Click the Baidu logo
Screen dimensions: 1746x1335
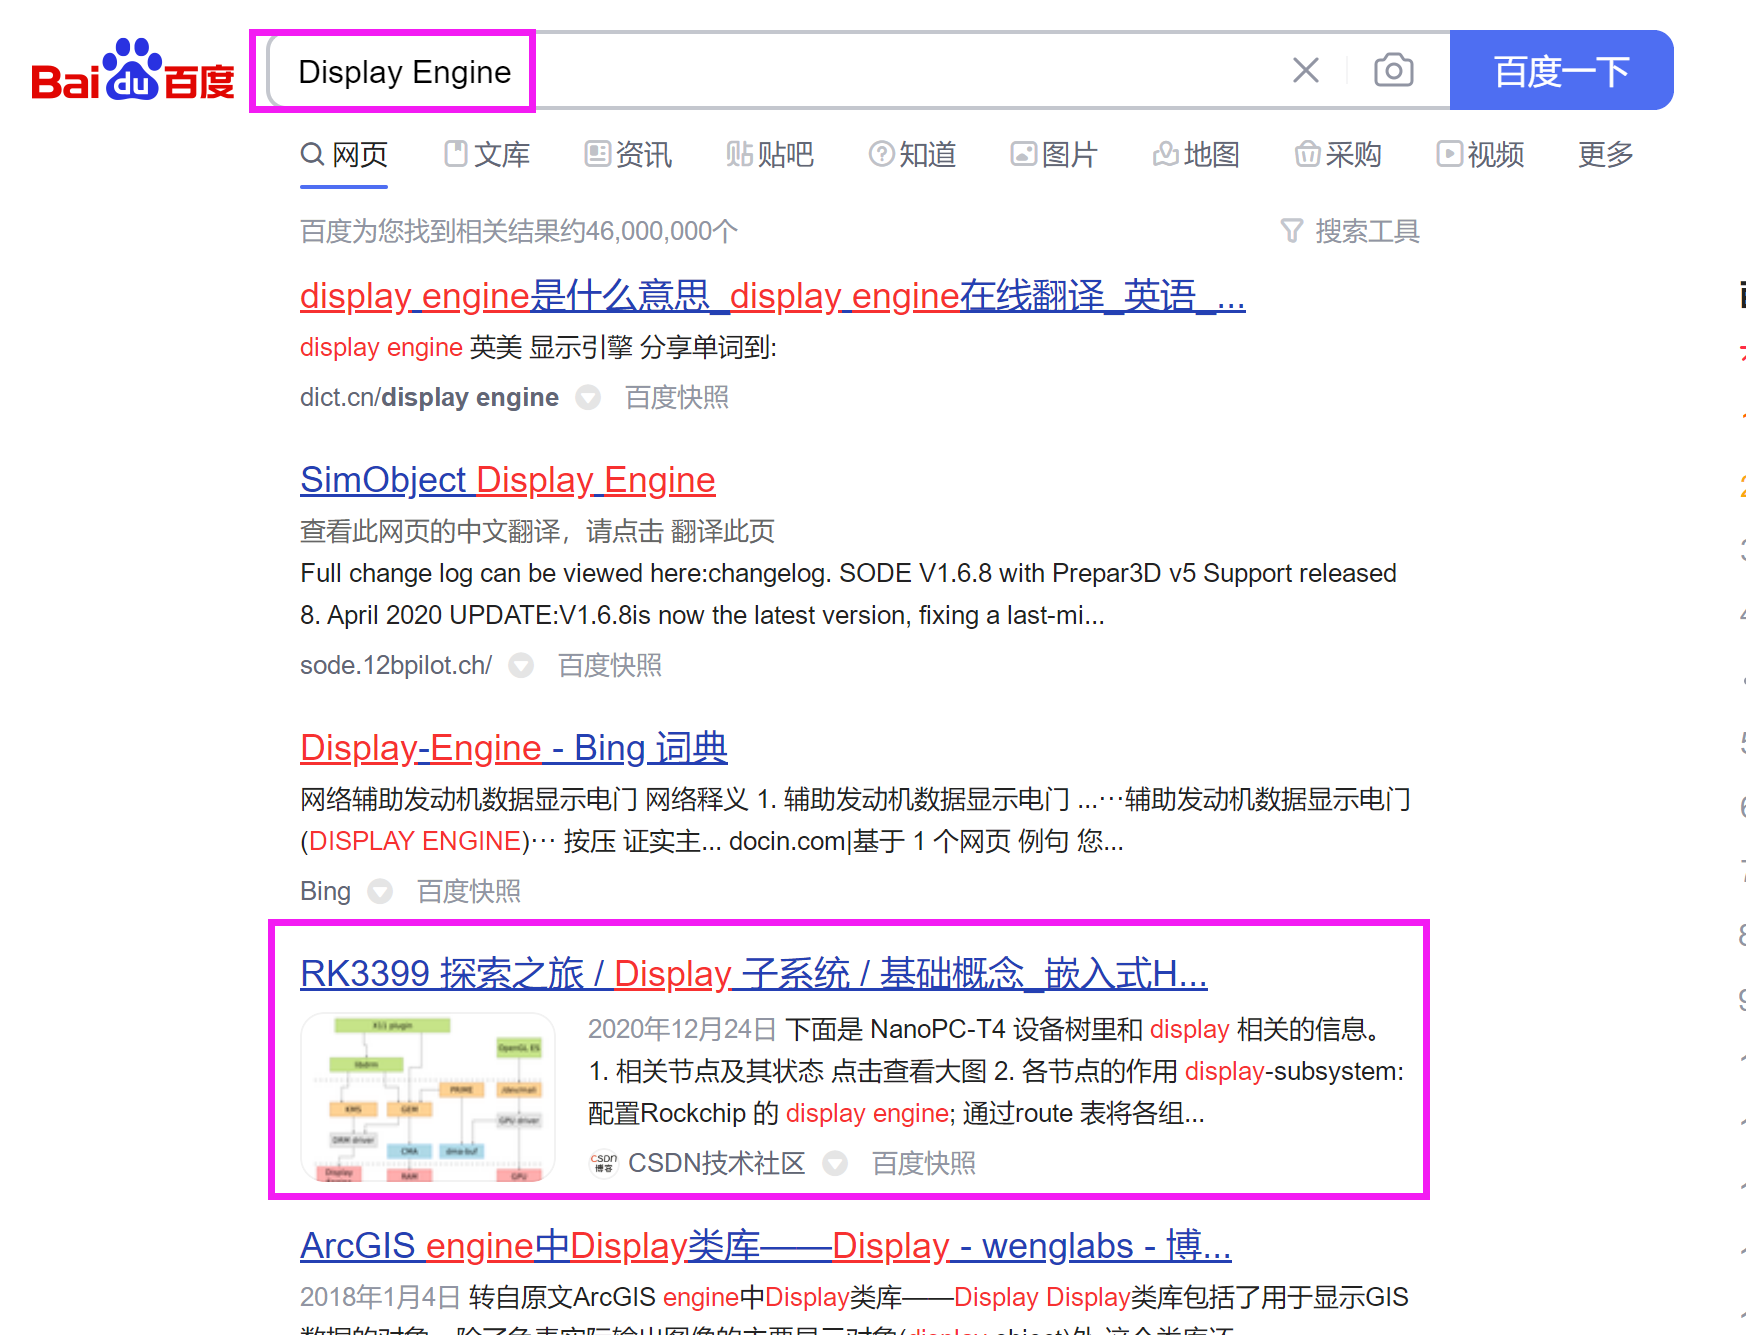point(133,71)
